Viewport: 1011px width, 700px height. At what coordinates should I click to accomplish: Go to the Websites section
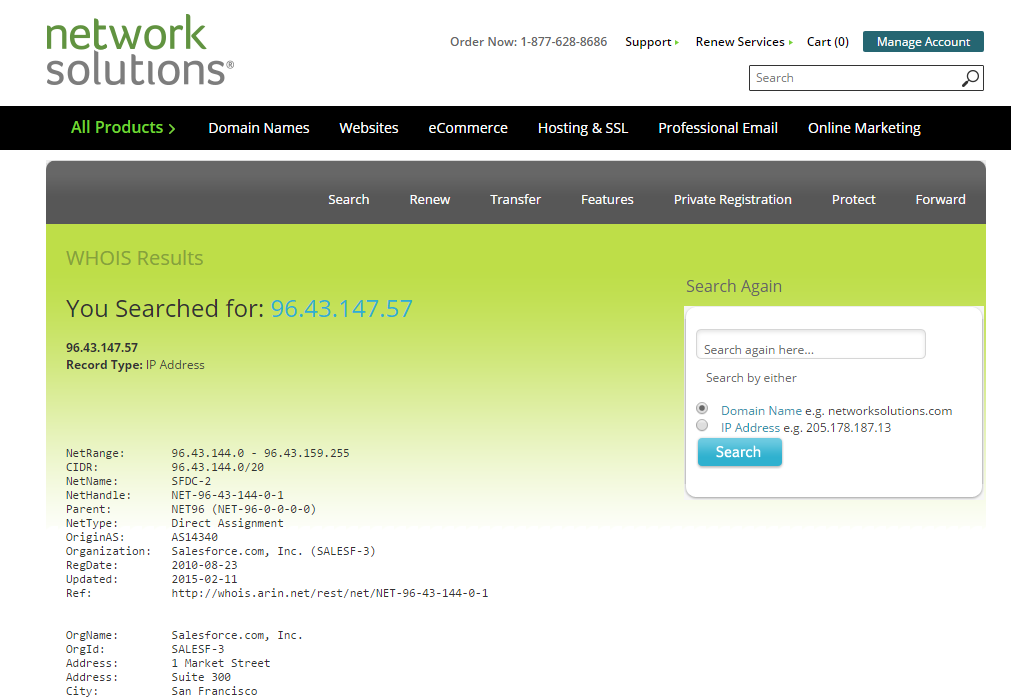369,128
